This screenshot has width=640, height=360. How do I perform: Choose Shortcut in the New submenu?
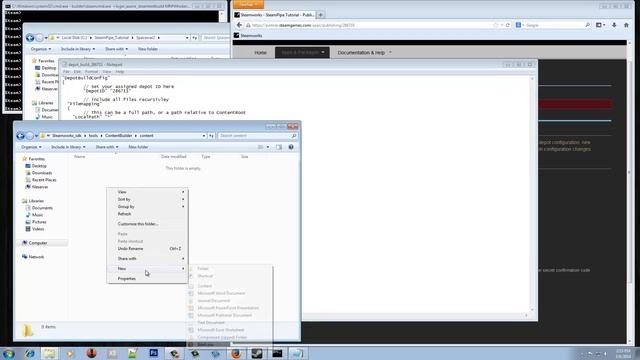coord(229,276)
